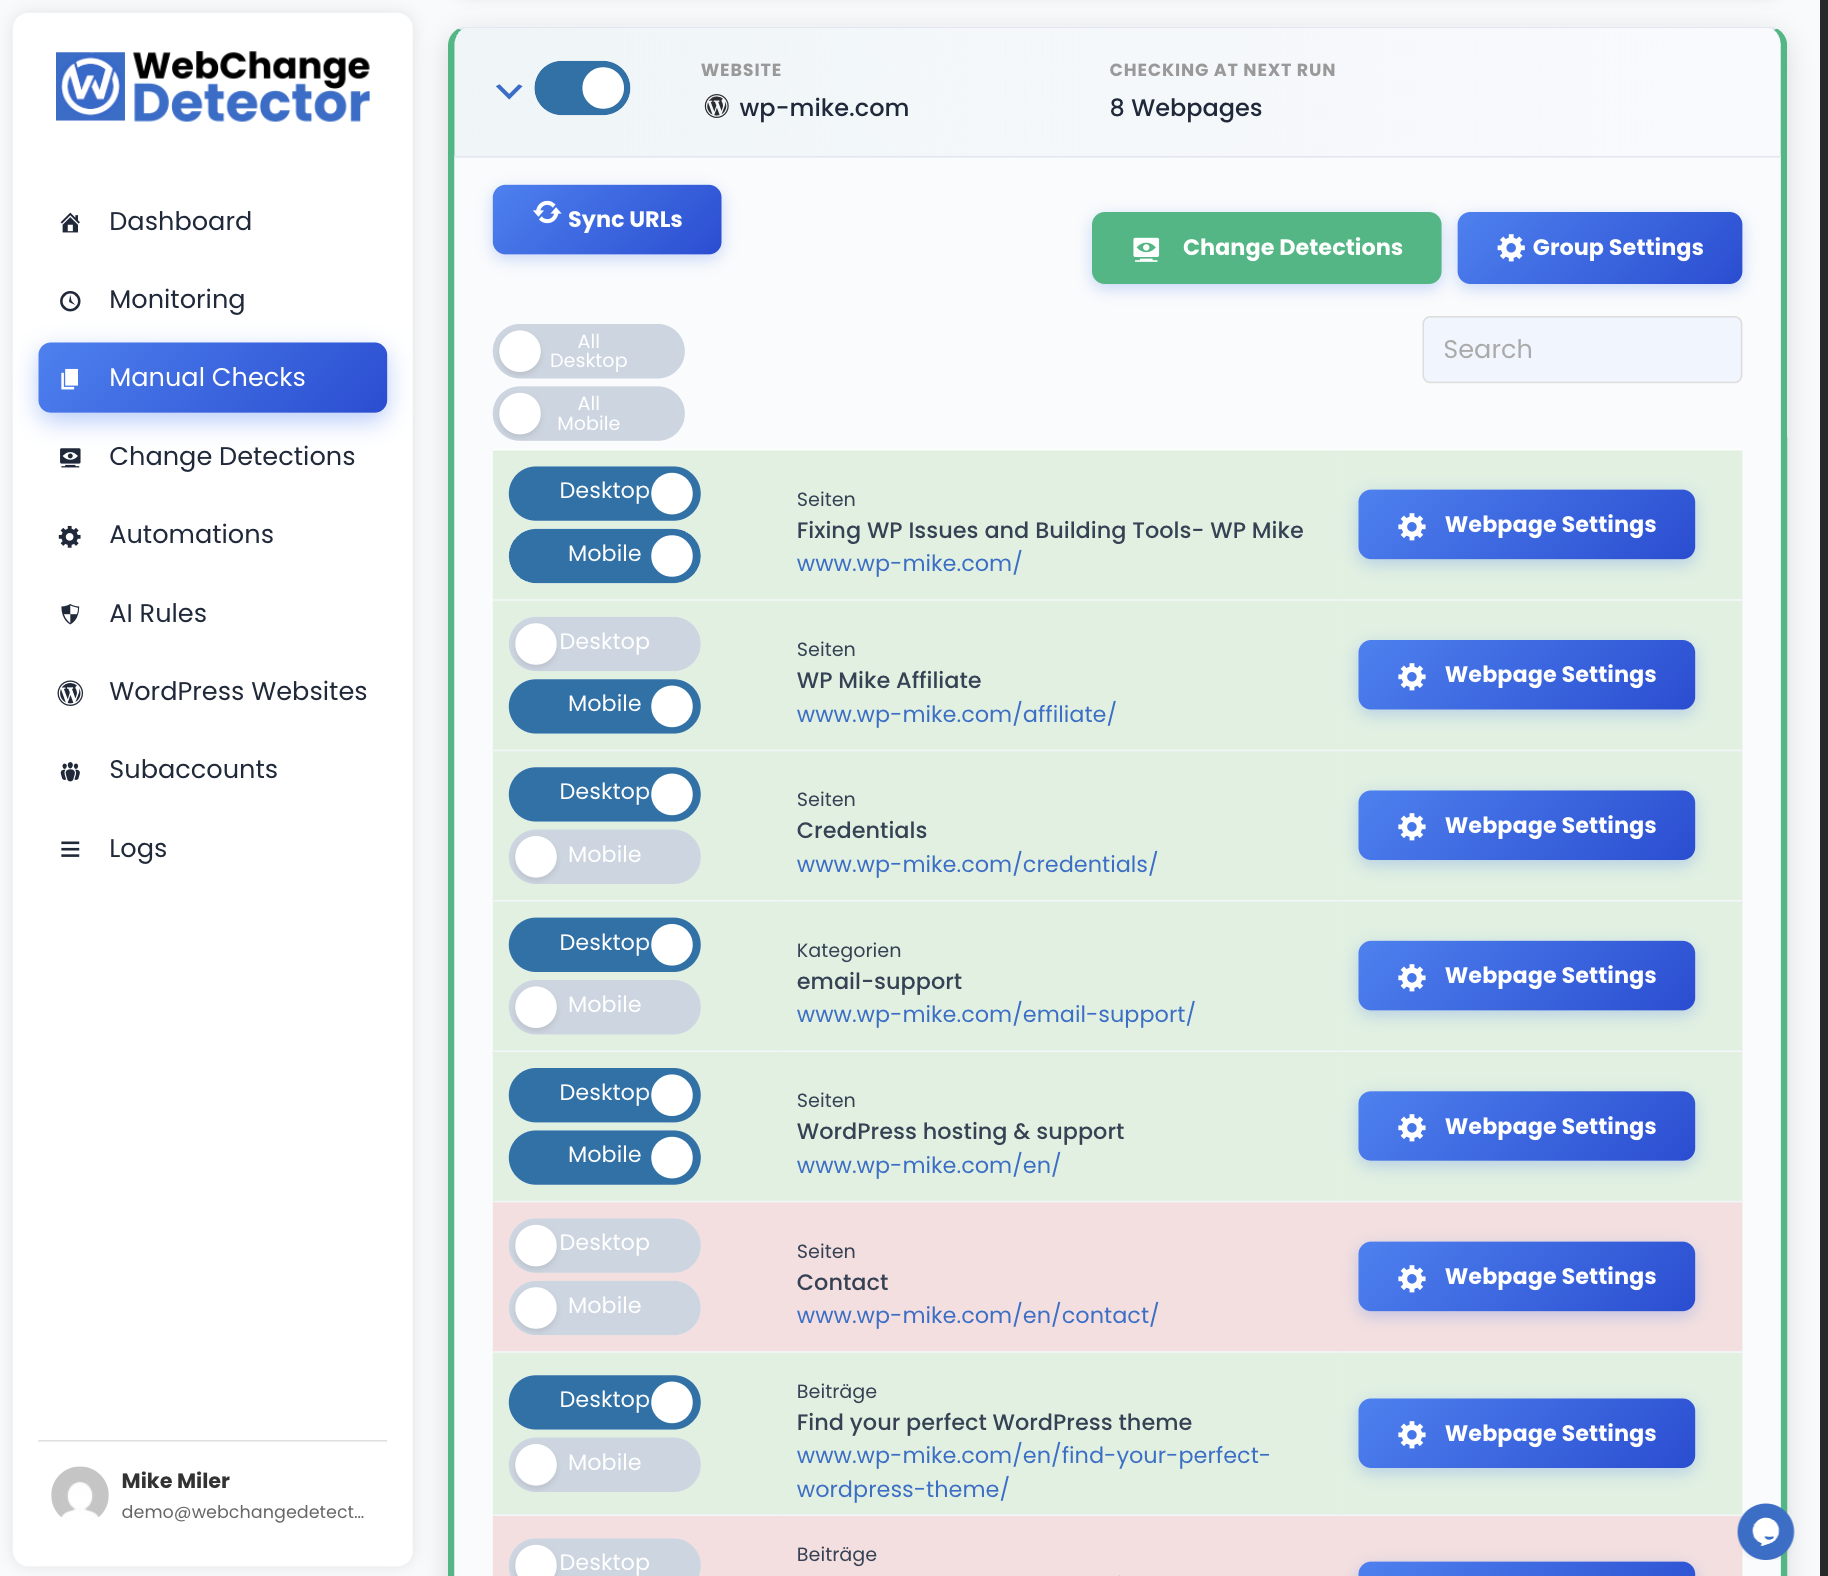Open the www.wp-mike.com/ link
Screen dimensions: 1828x1576
pyautogui.click(x=909, y=563)
